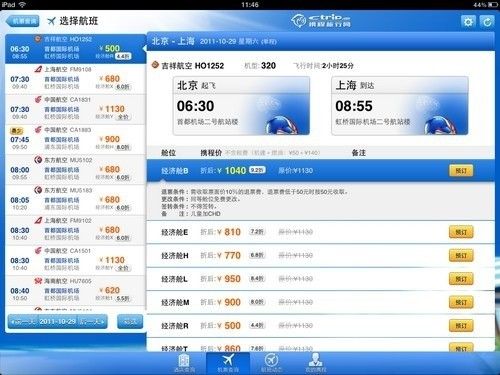Tap the 携程价 column header

click(x=211, y=153)
